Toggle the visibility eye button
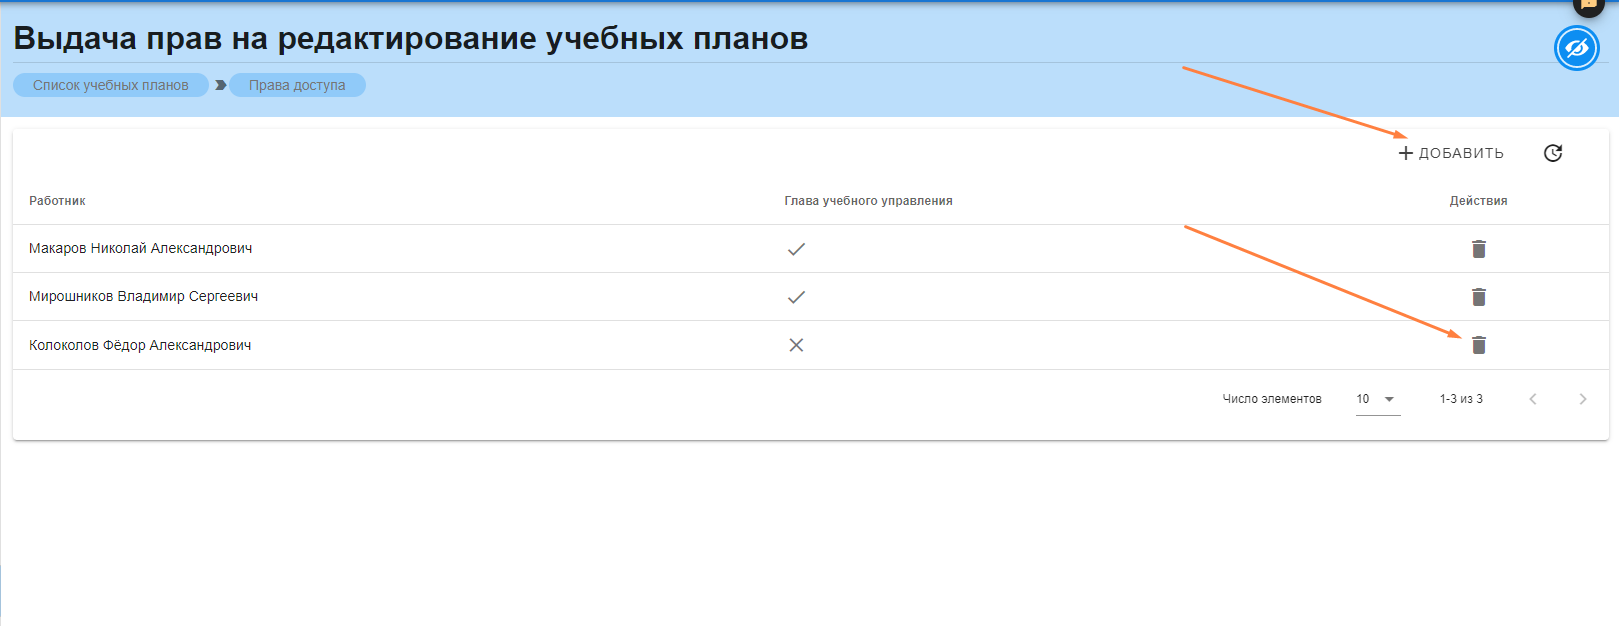Viewport: 1619px width, 626px height. point(1576,48)
